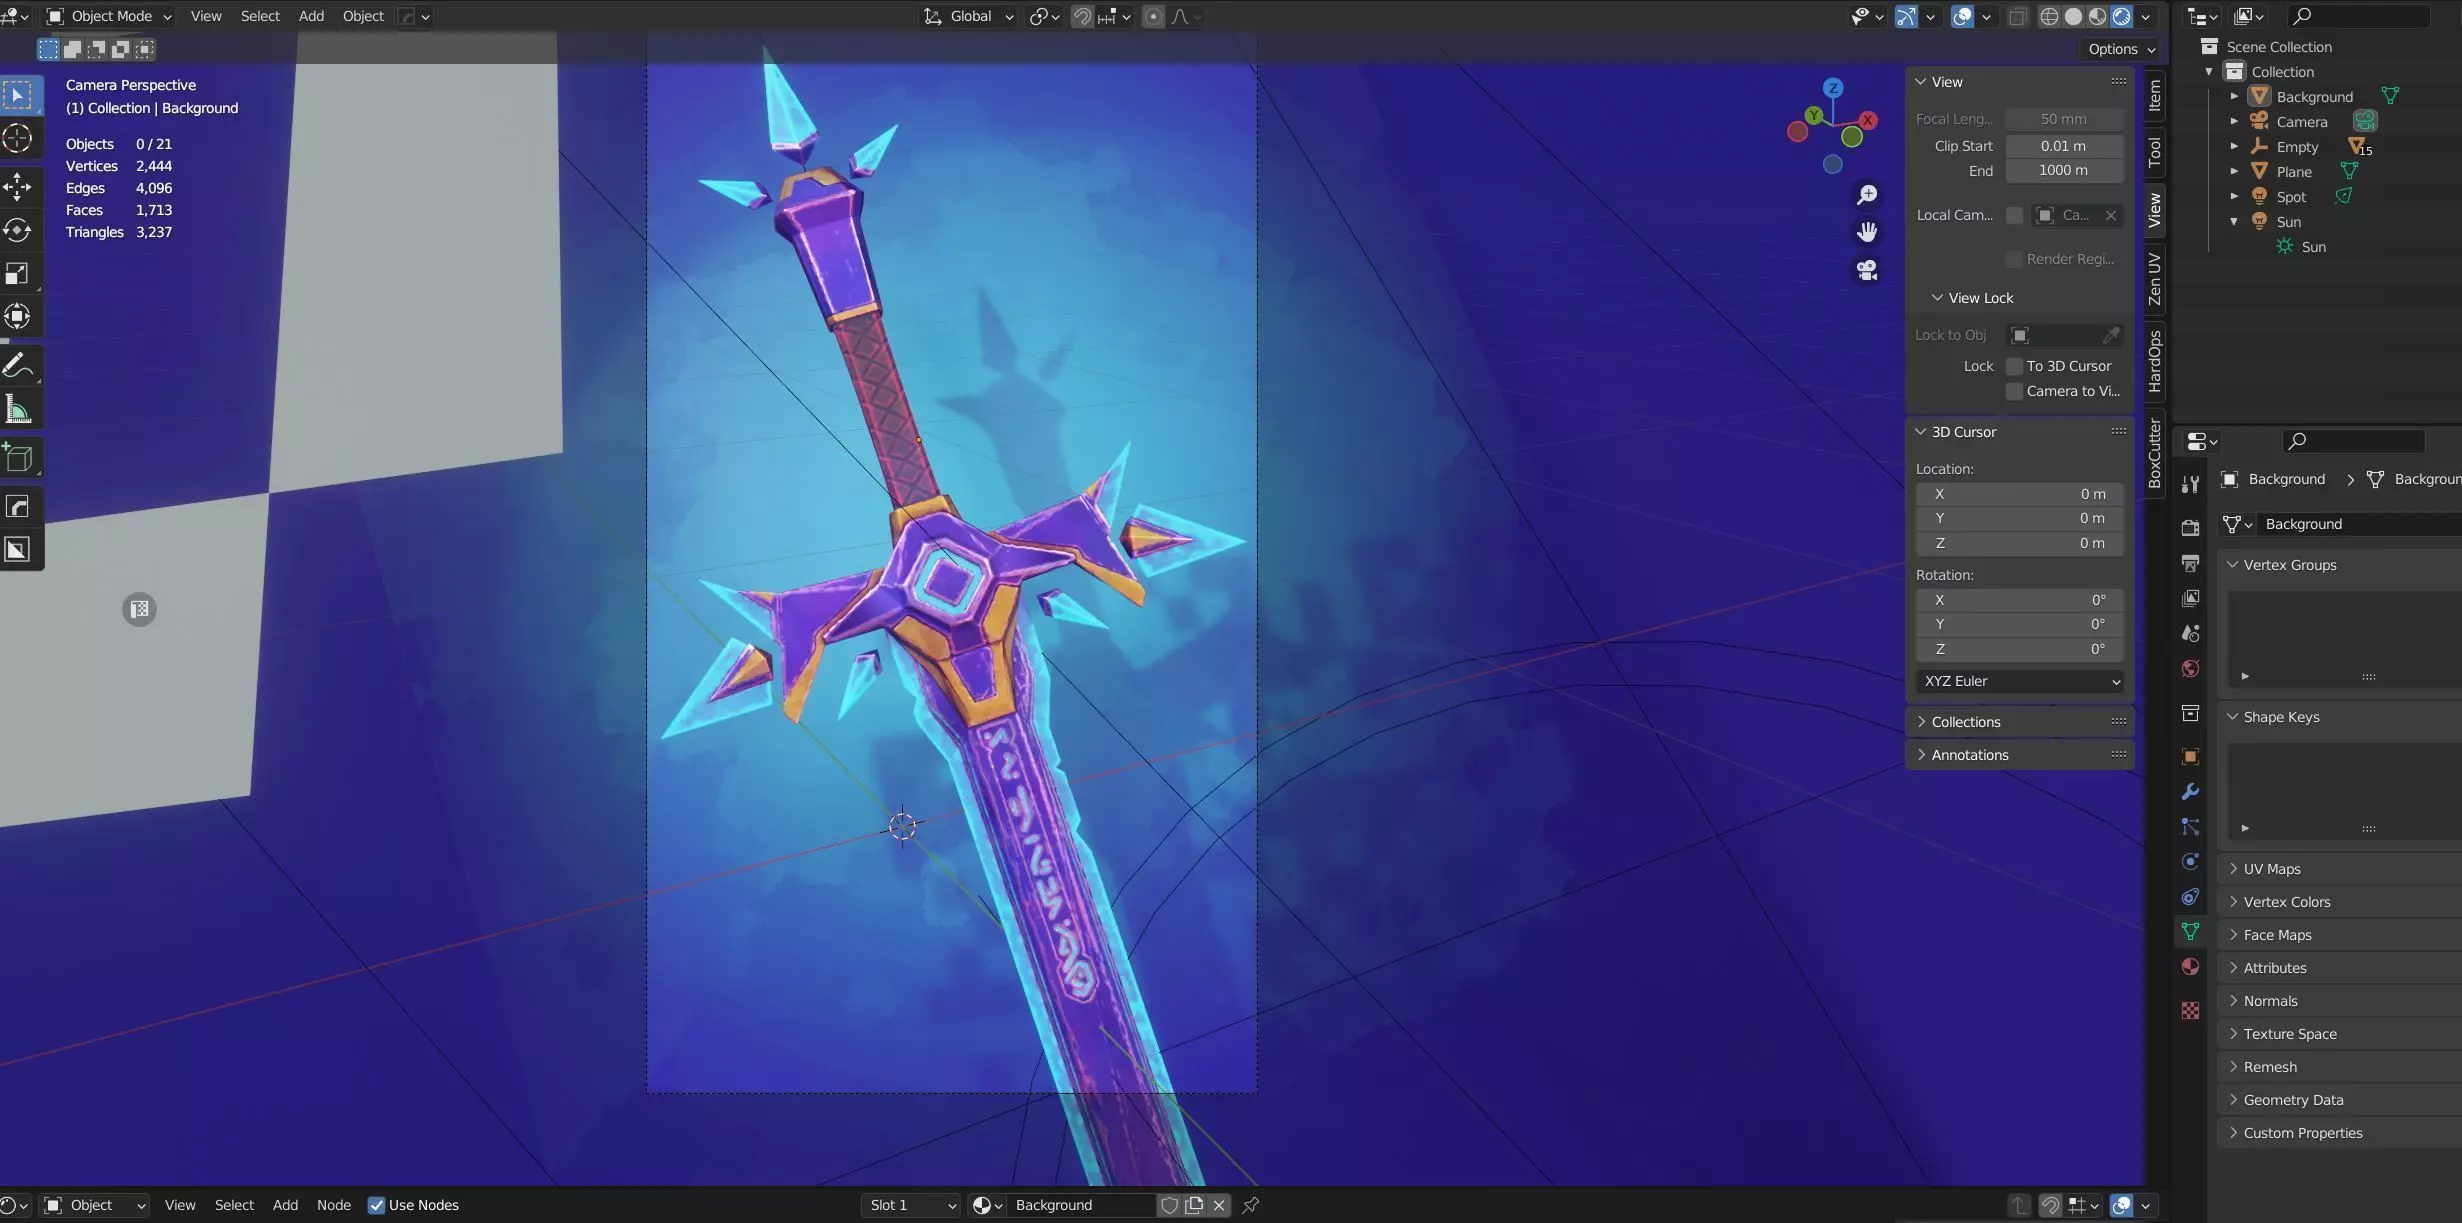Image resolution: width=2462 pixels, height=1223 pixels.
Task: Toggle X-ray display in viewport header
Action: pos(2018,16)
